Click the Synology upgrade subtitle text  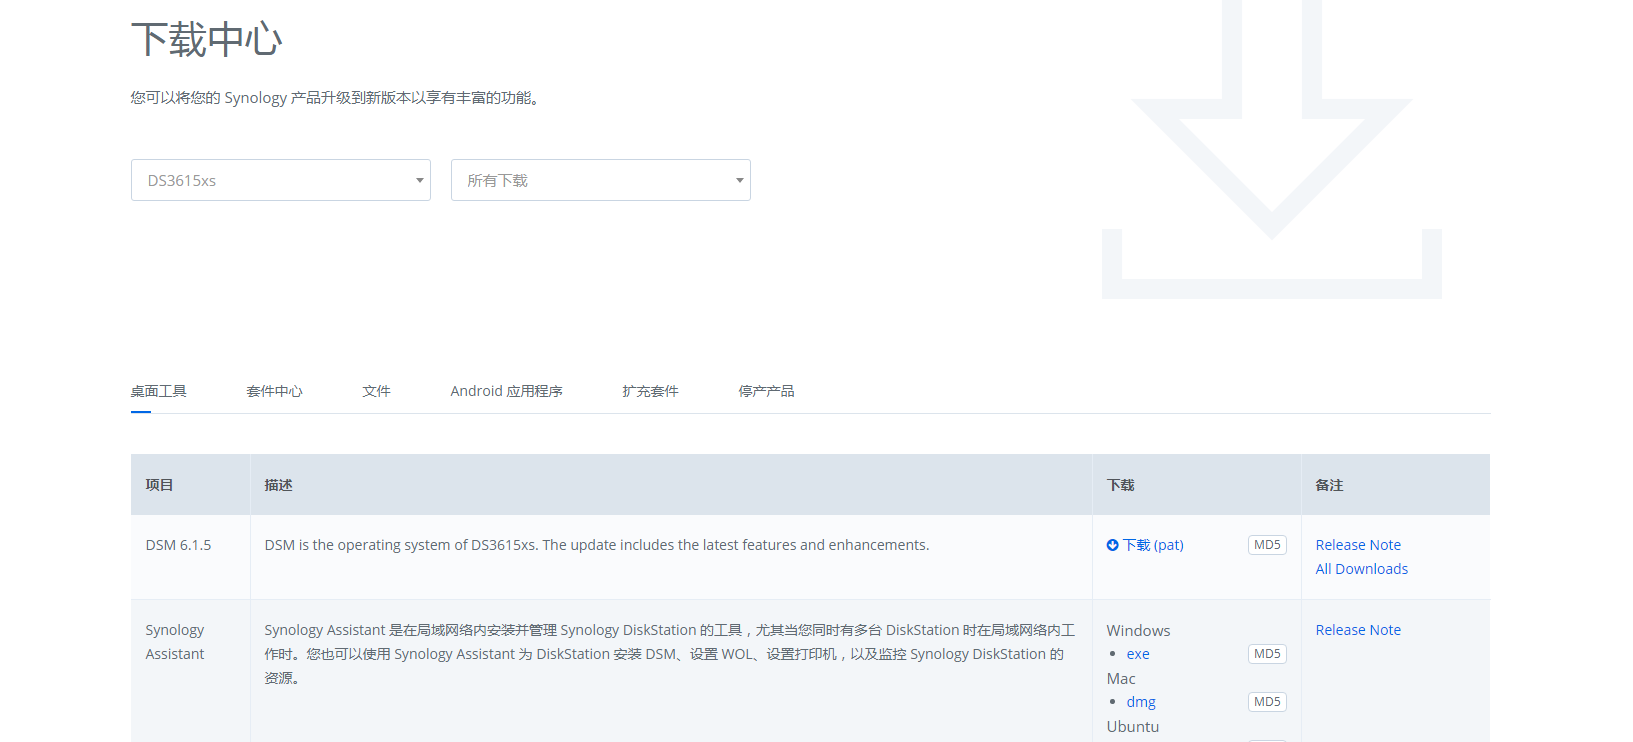click(337, 98)
